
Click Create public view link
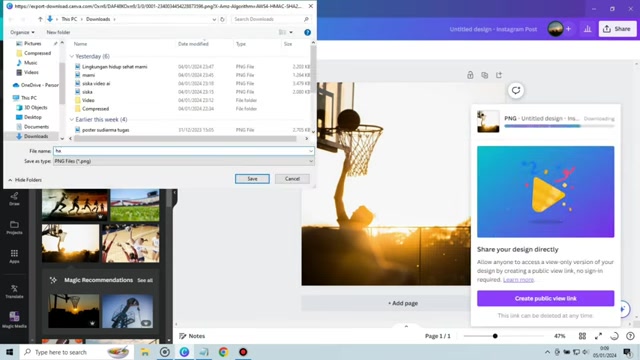tap(545, 298)
